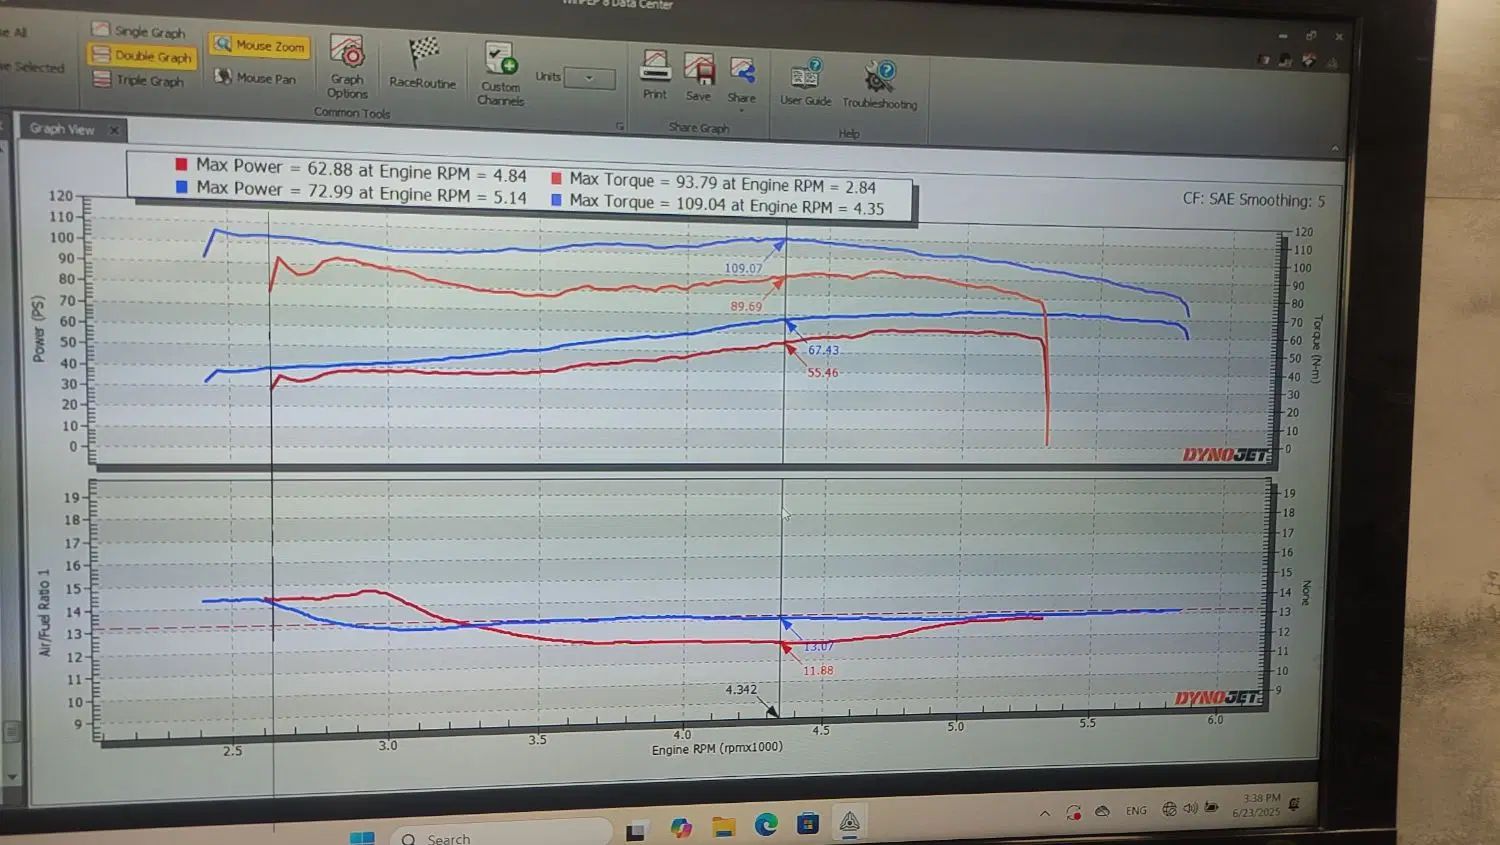1500x845 pixels.
Task: Click the red Max Power legend swatch
Action: point(181,164)
